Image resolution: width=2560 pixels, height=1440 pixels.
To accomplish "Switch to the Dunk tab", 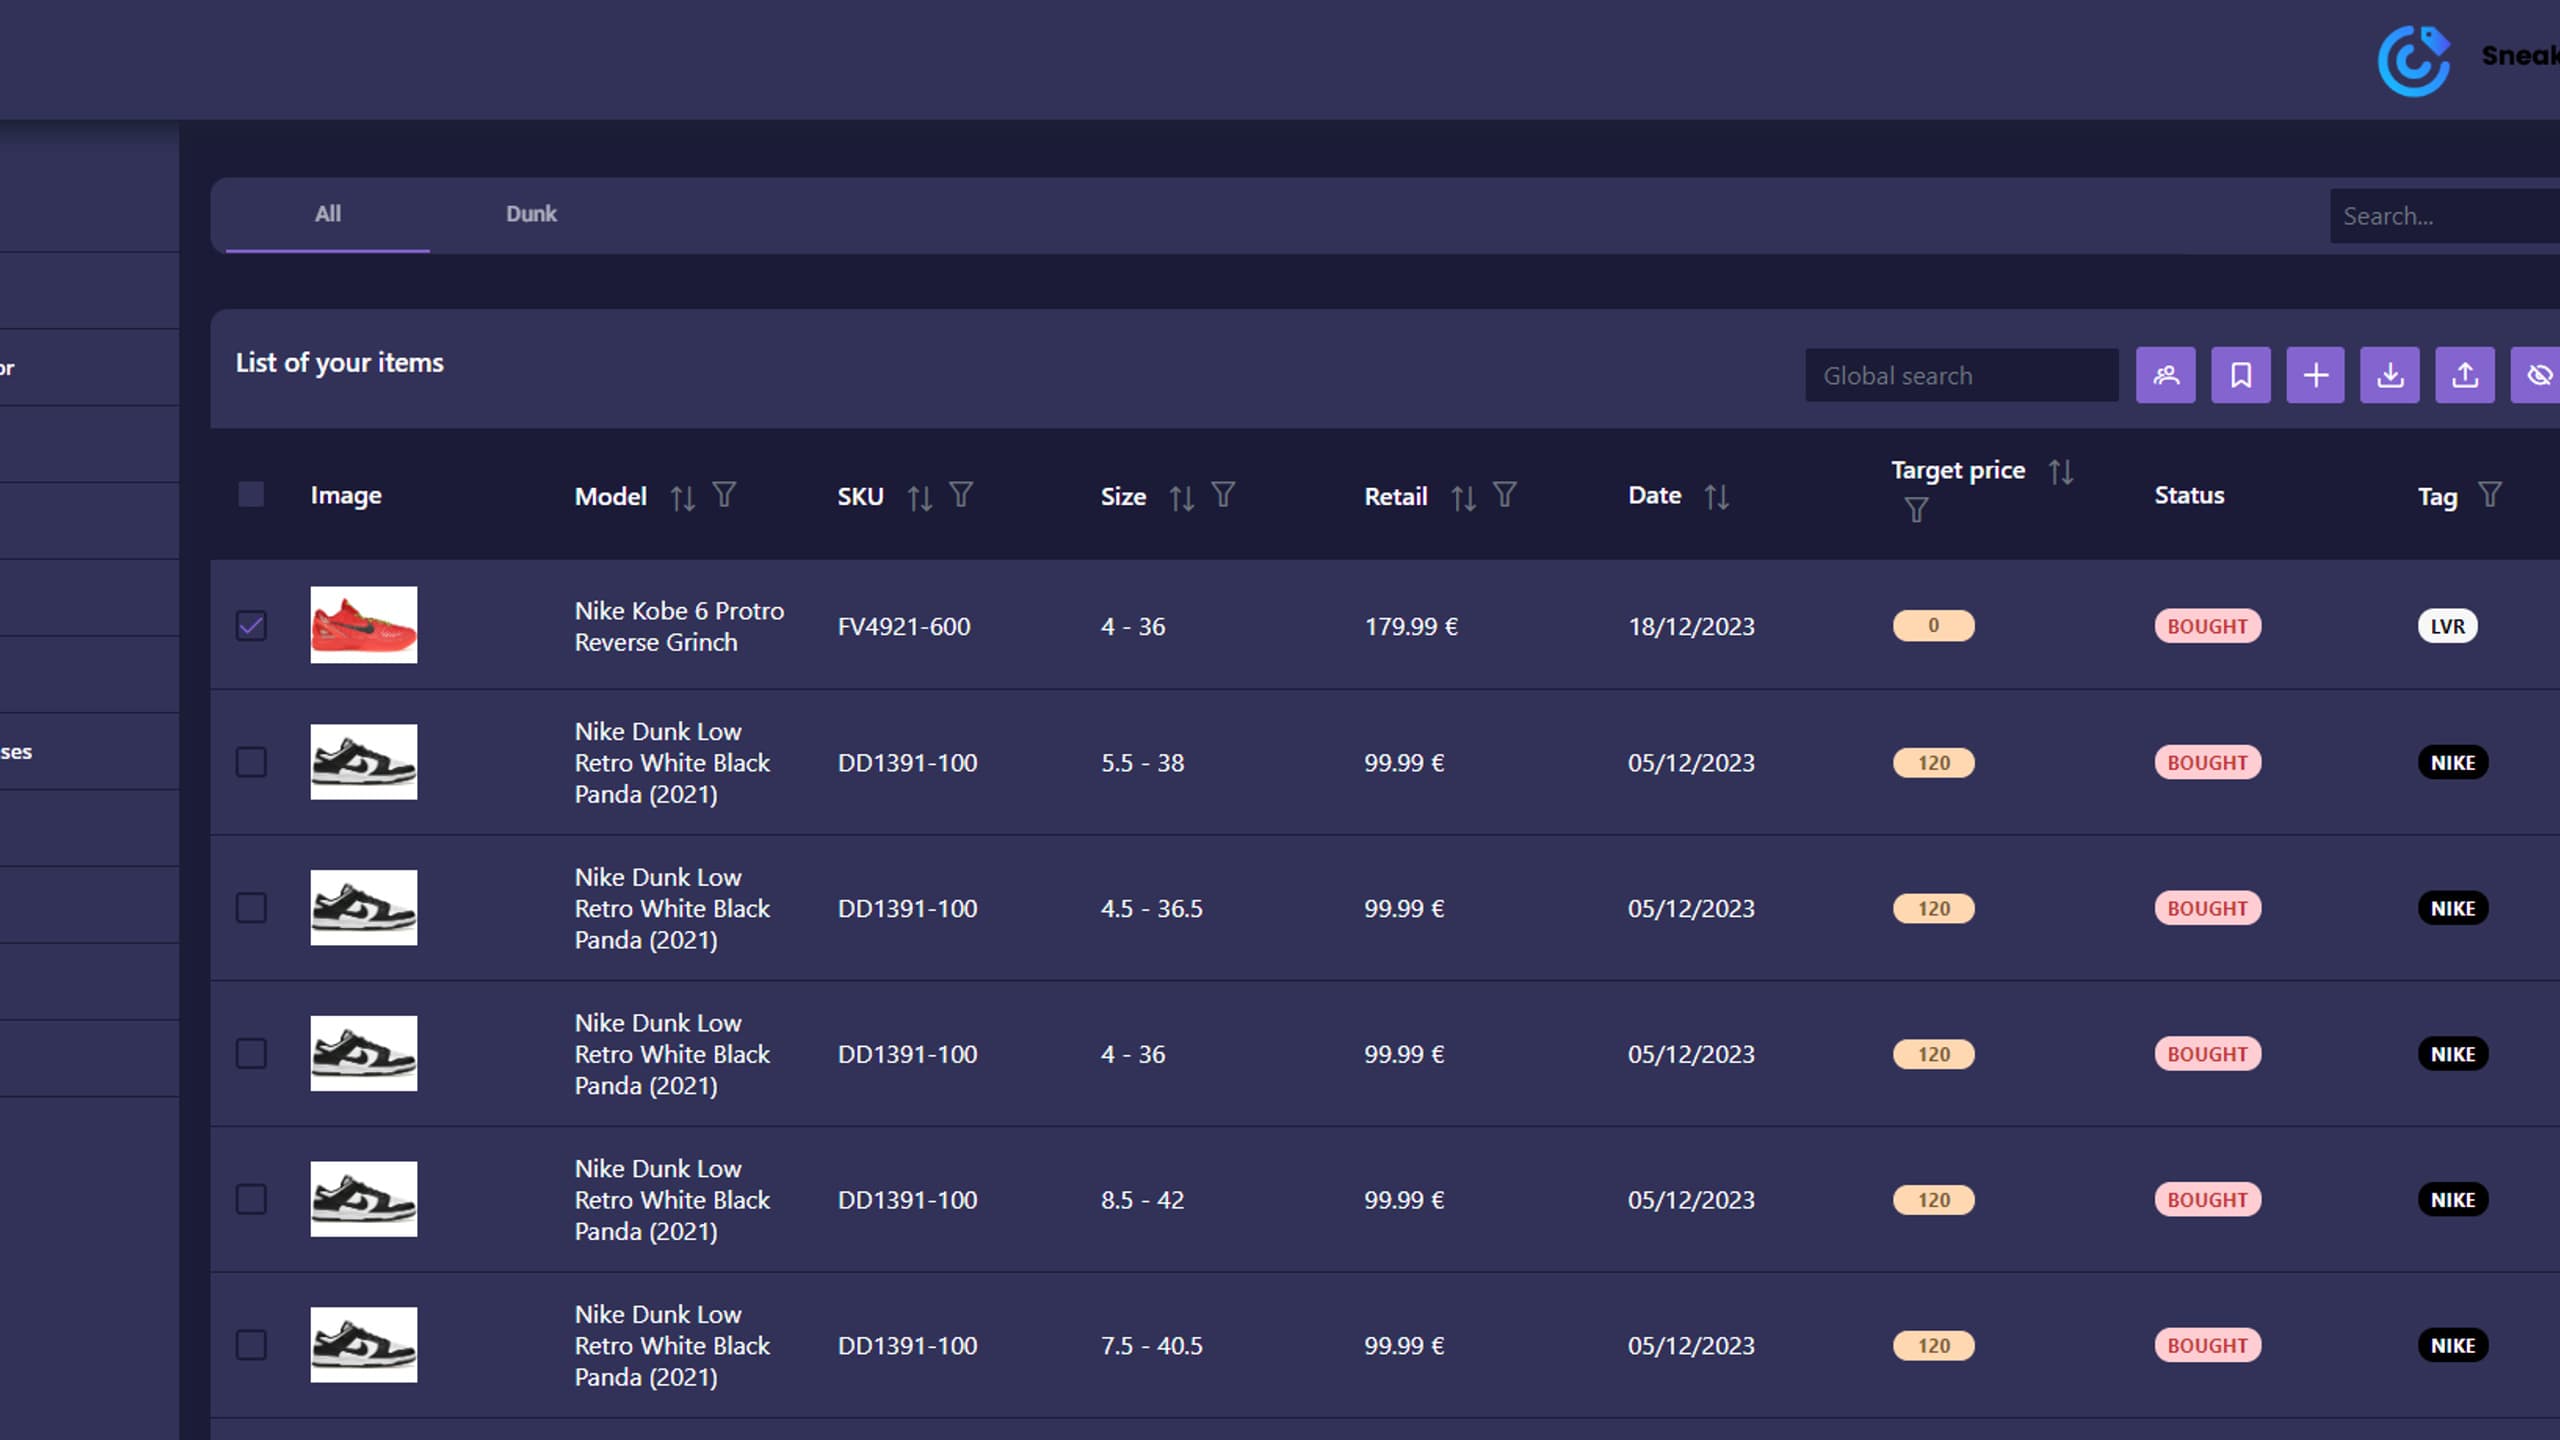I will 531,214.
